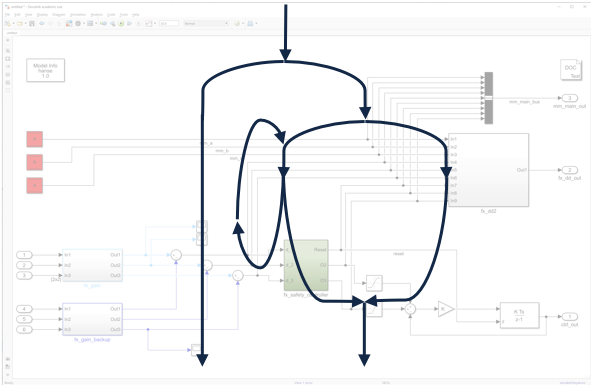Click the Step Back icon
Viewport: 591px width, 385px height.
pos(112,23)
